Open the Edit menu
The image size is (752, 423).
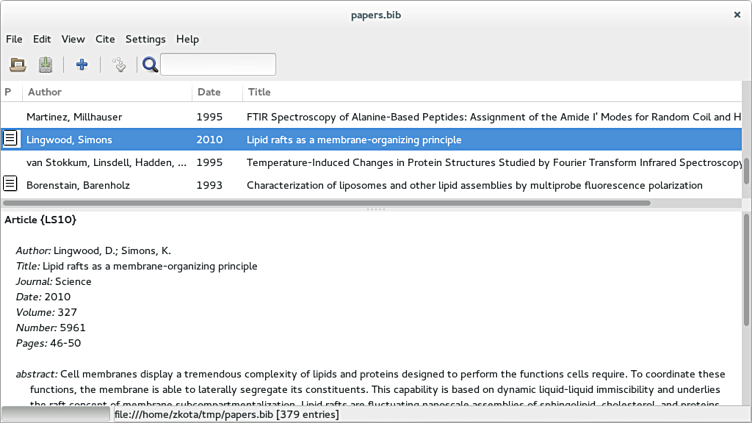coord(42,39)
